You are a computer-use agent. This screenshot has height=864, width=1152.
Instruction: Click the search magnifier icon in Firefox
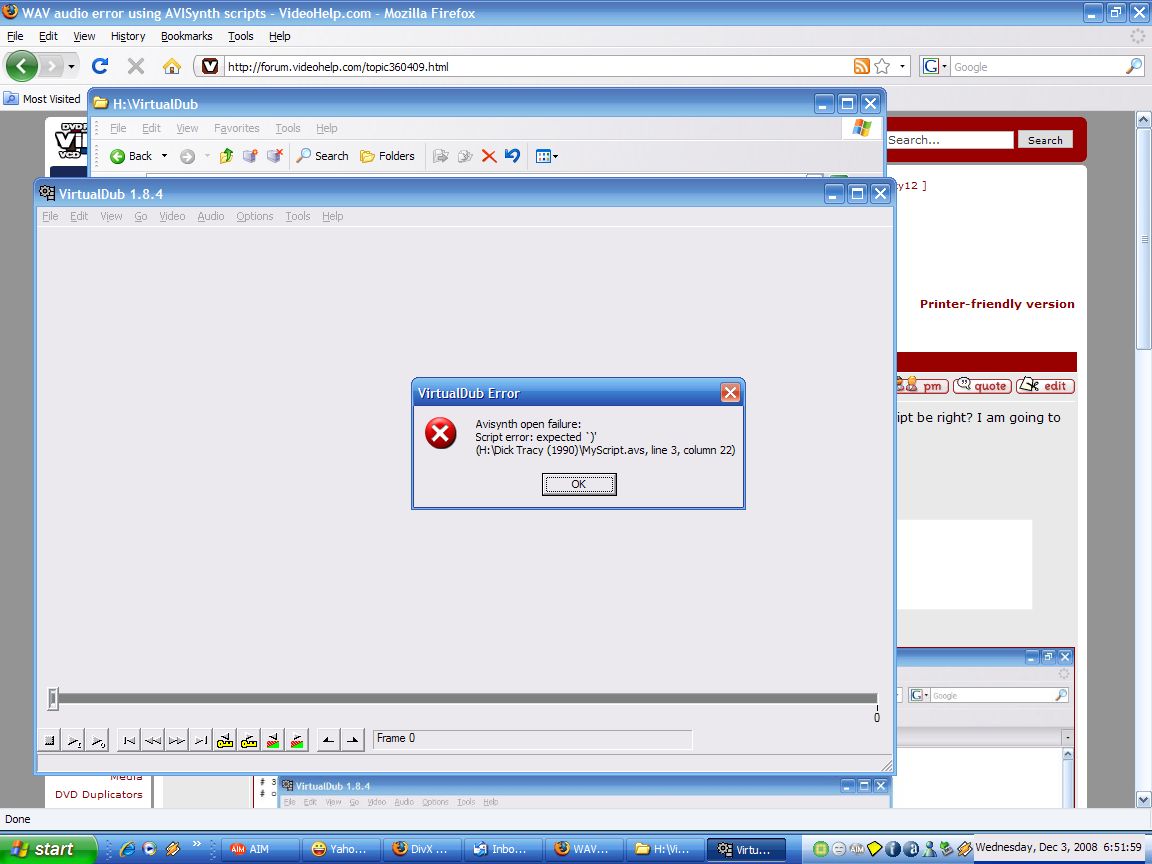(1134, 67)
